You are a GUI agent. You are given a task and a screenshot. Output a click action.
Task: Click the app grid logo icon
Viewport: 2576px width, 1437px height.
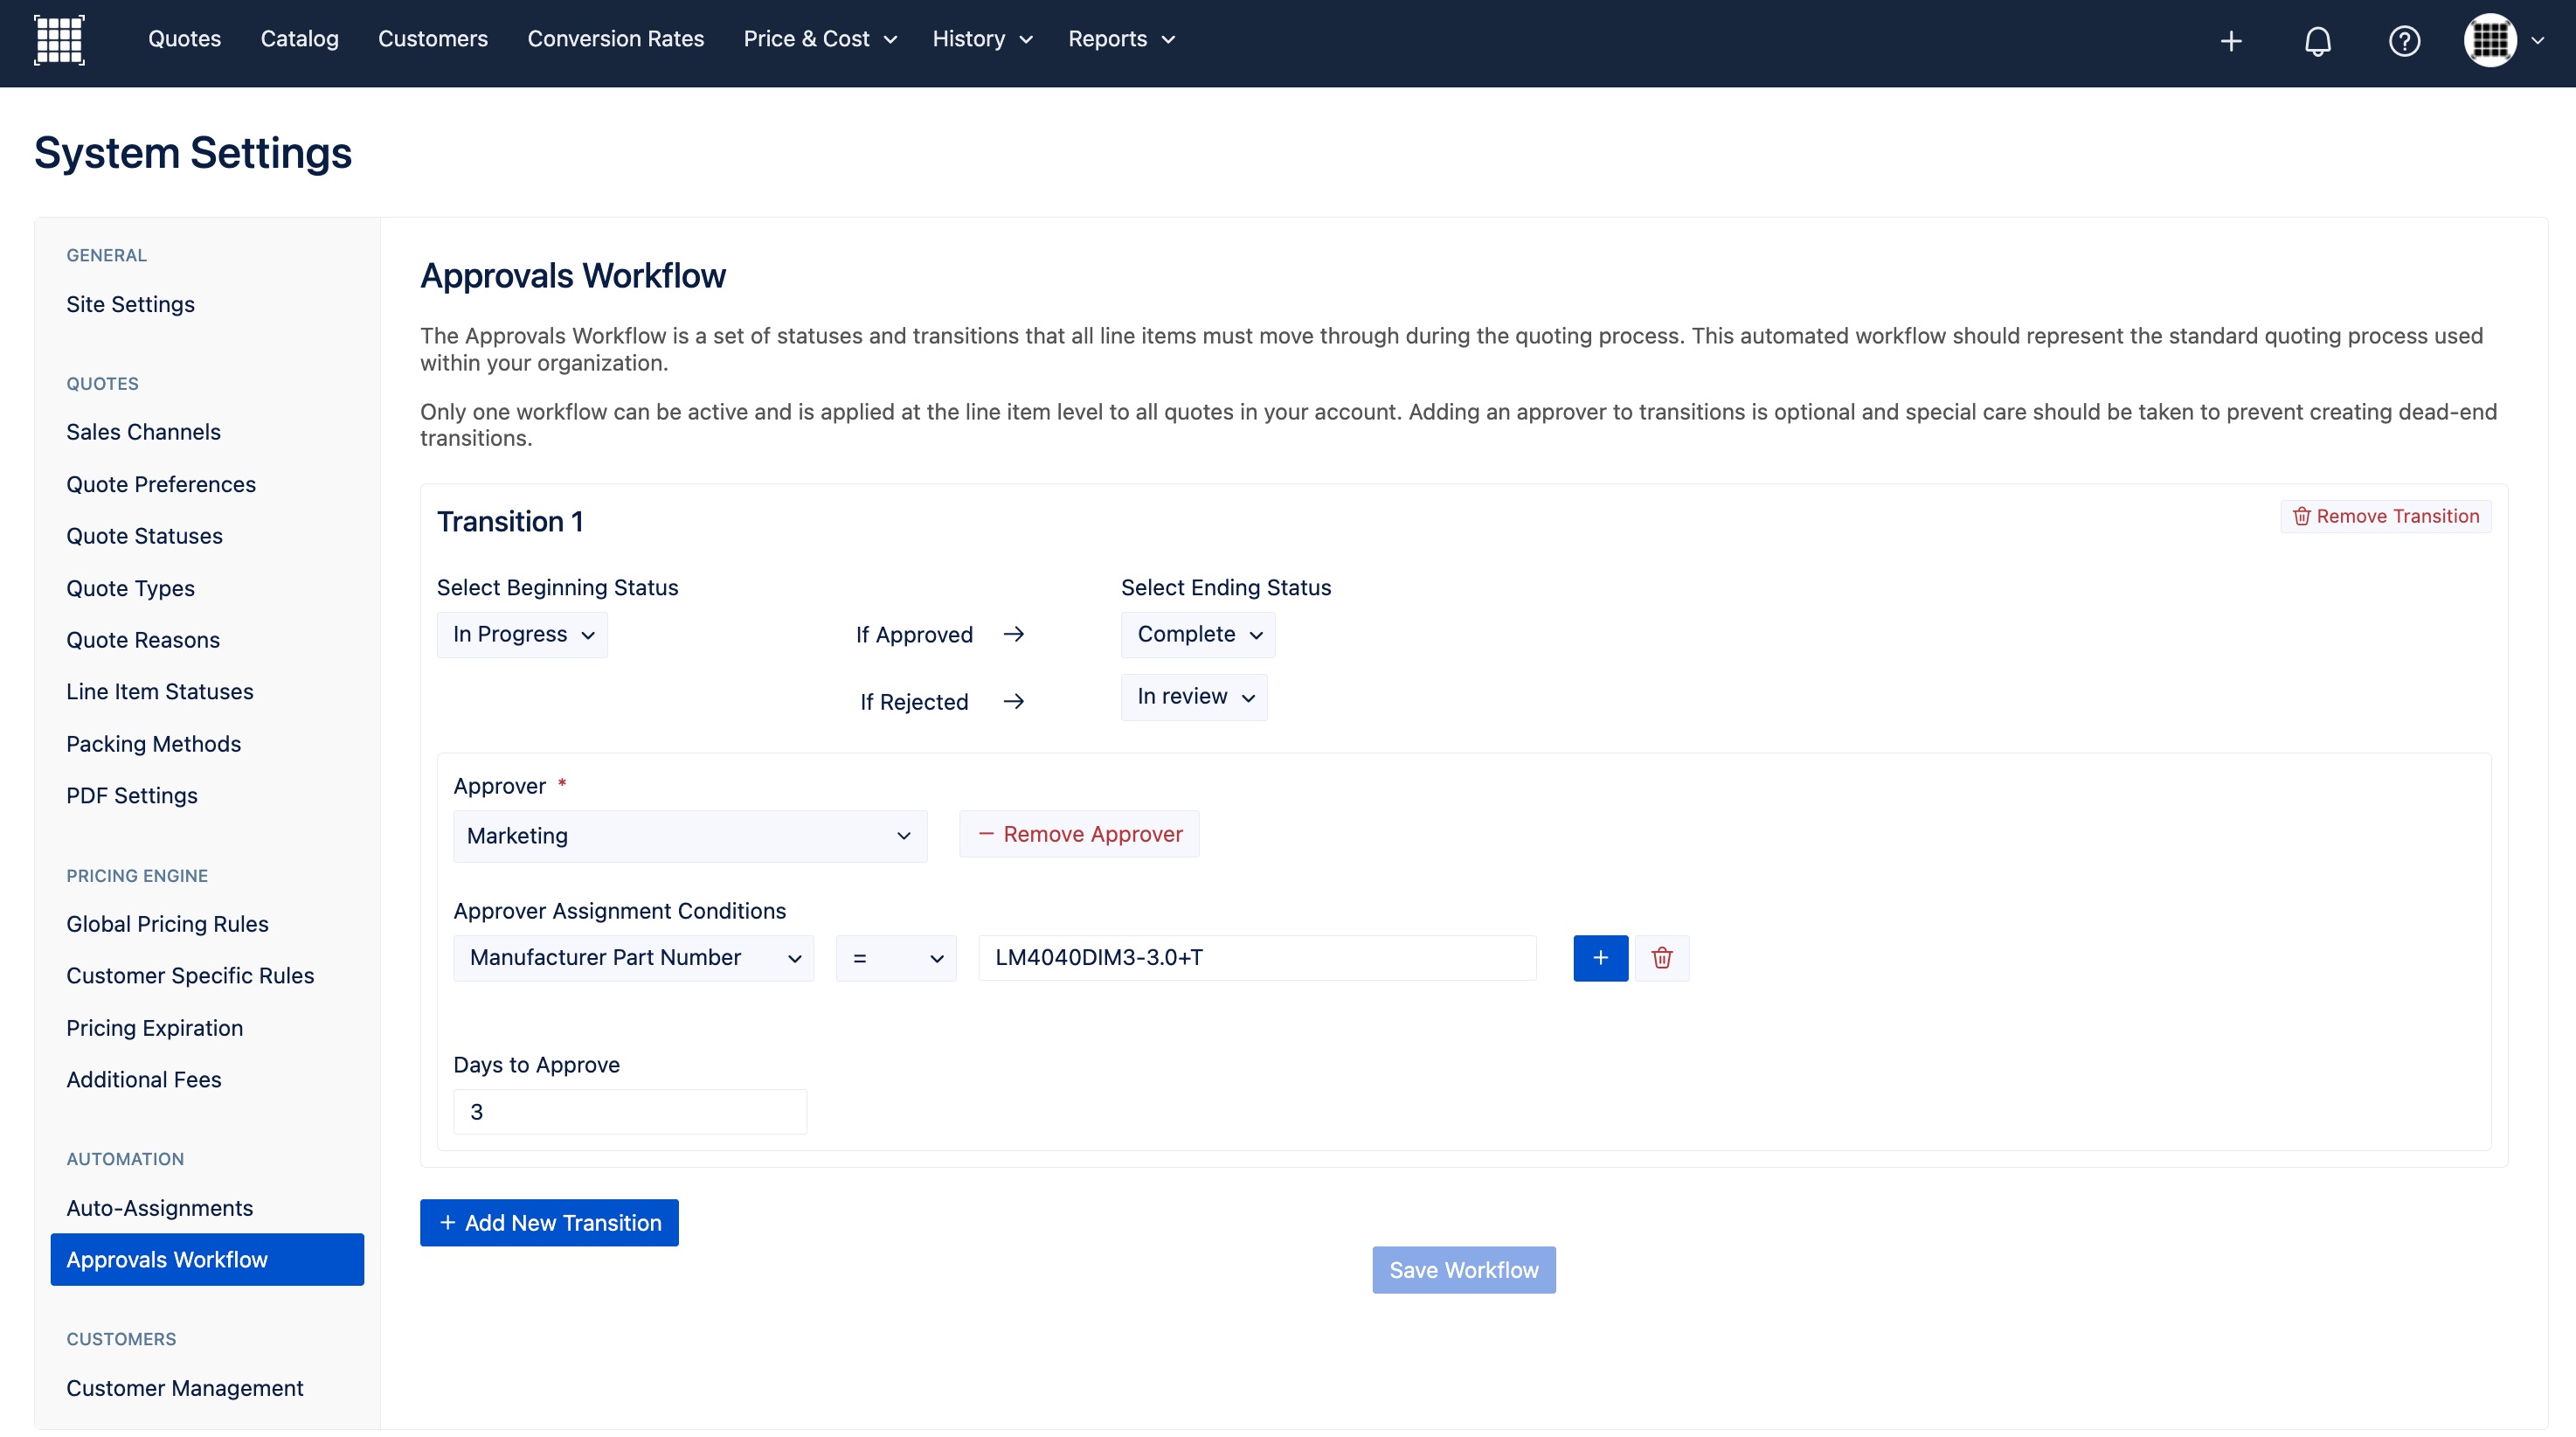pos(59,40)
